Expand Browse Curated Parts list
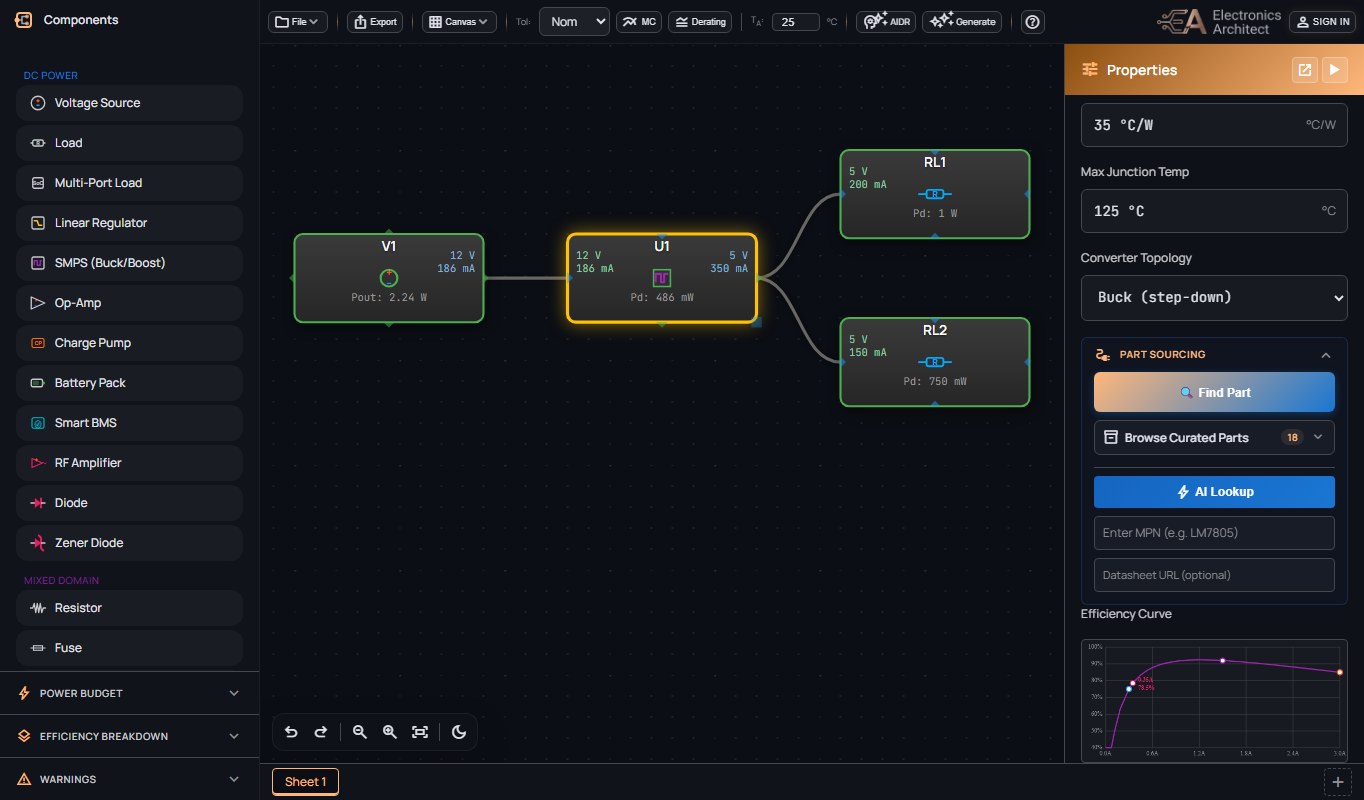 (x=1214, y=438)
